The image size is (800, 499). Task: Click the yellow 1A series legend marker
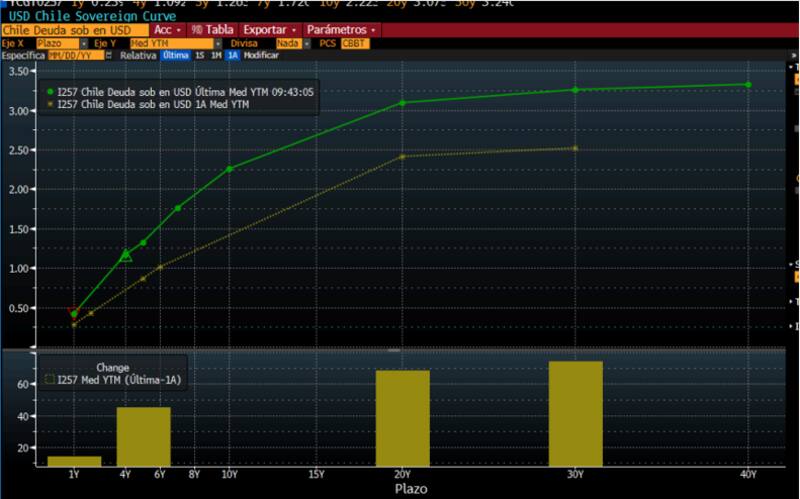coord(50,104)
